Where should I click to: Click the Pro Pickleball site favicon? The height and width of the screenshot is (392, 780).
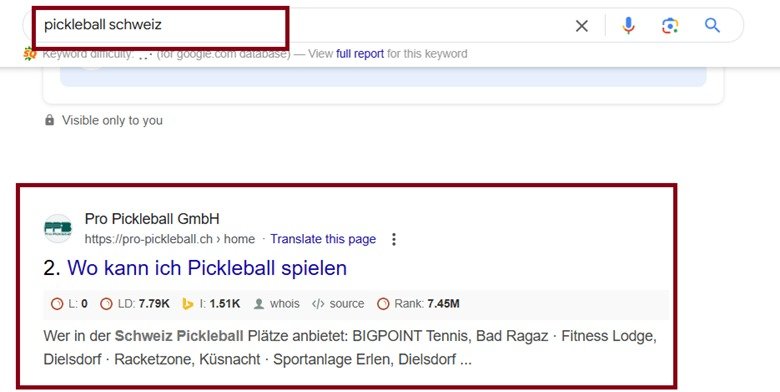pos(58,229)
